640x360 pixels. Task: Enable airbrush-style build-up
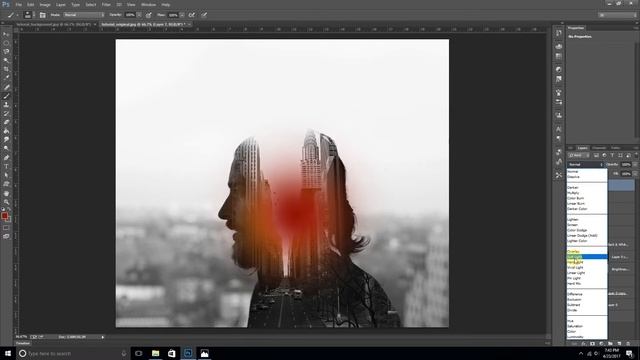point(192,15)
